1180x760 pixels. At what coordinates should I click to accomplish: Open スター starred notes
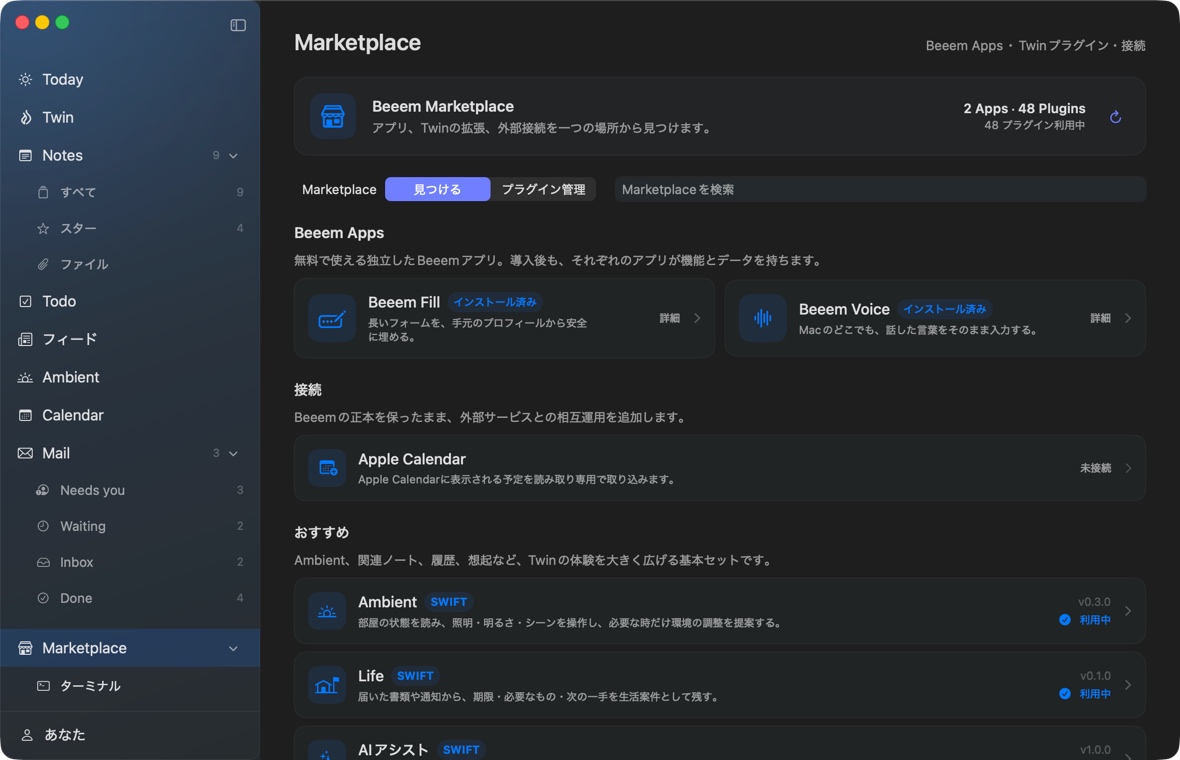tap(130, 228)
